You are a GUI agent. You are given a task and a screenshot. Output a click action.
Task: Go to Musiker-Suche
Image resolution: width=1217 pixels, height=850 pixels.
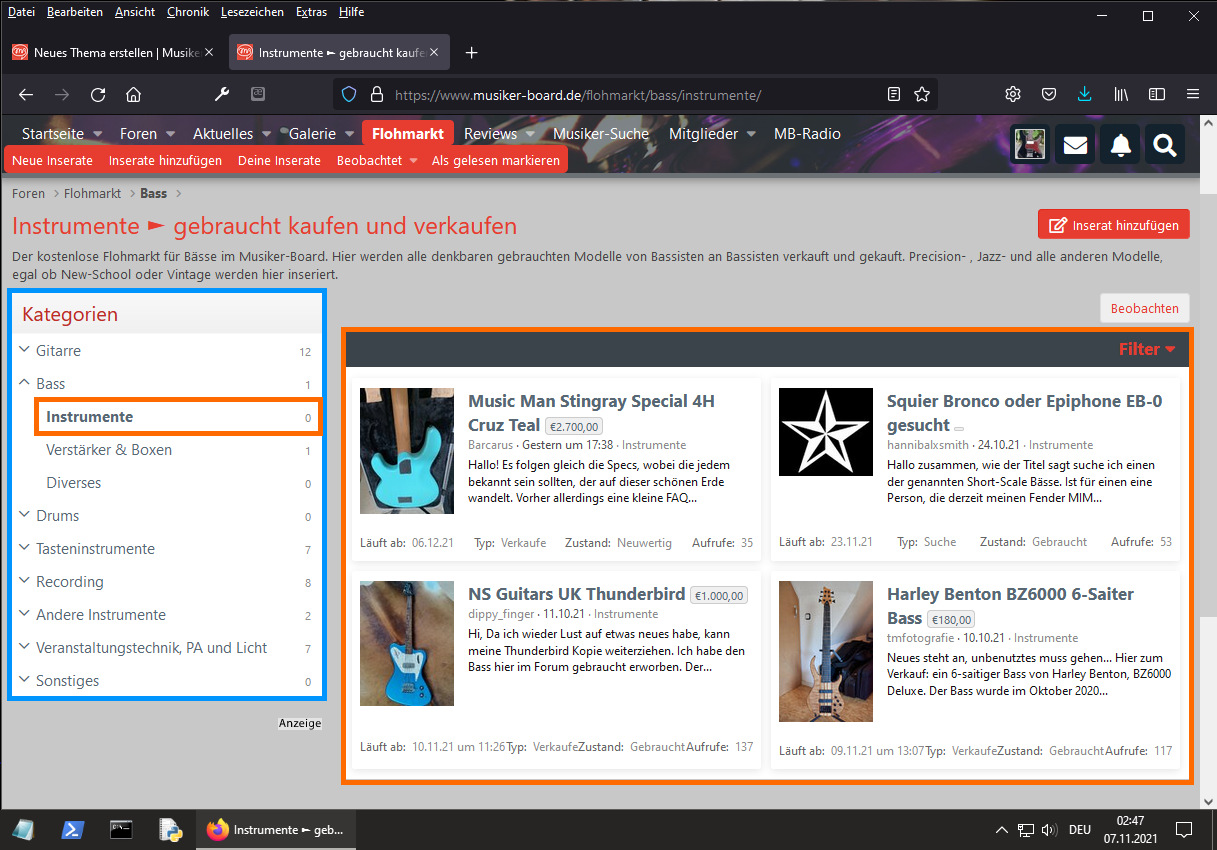pyautogui.click(x=601, y=133)
